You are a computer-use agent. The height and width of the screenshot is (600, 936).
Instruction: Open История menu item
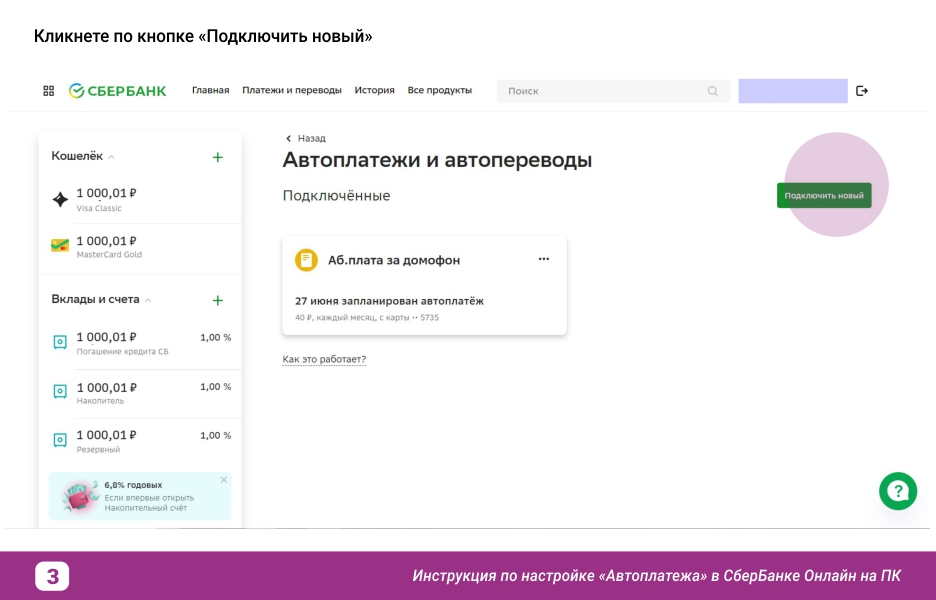[x=374, y=90]
